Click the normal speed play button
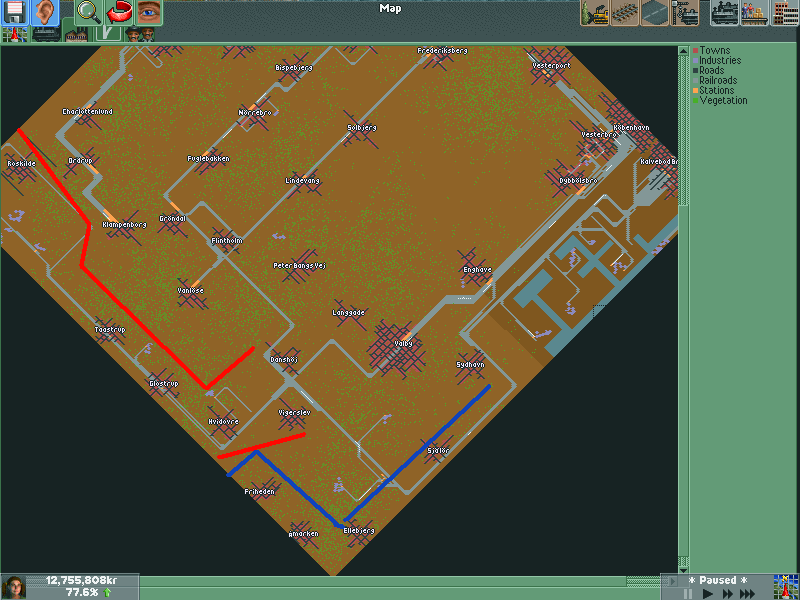 coord(707,594)
